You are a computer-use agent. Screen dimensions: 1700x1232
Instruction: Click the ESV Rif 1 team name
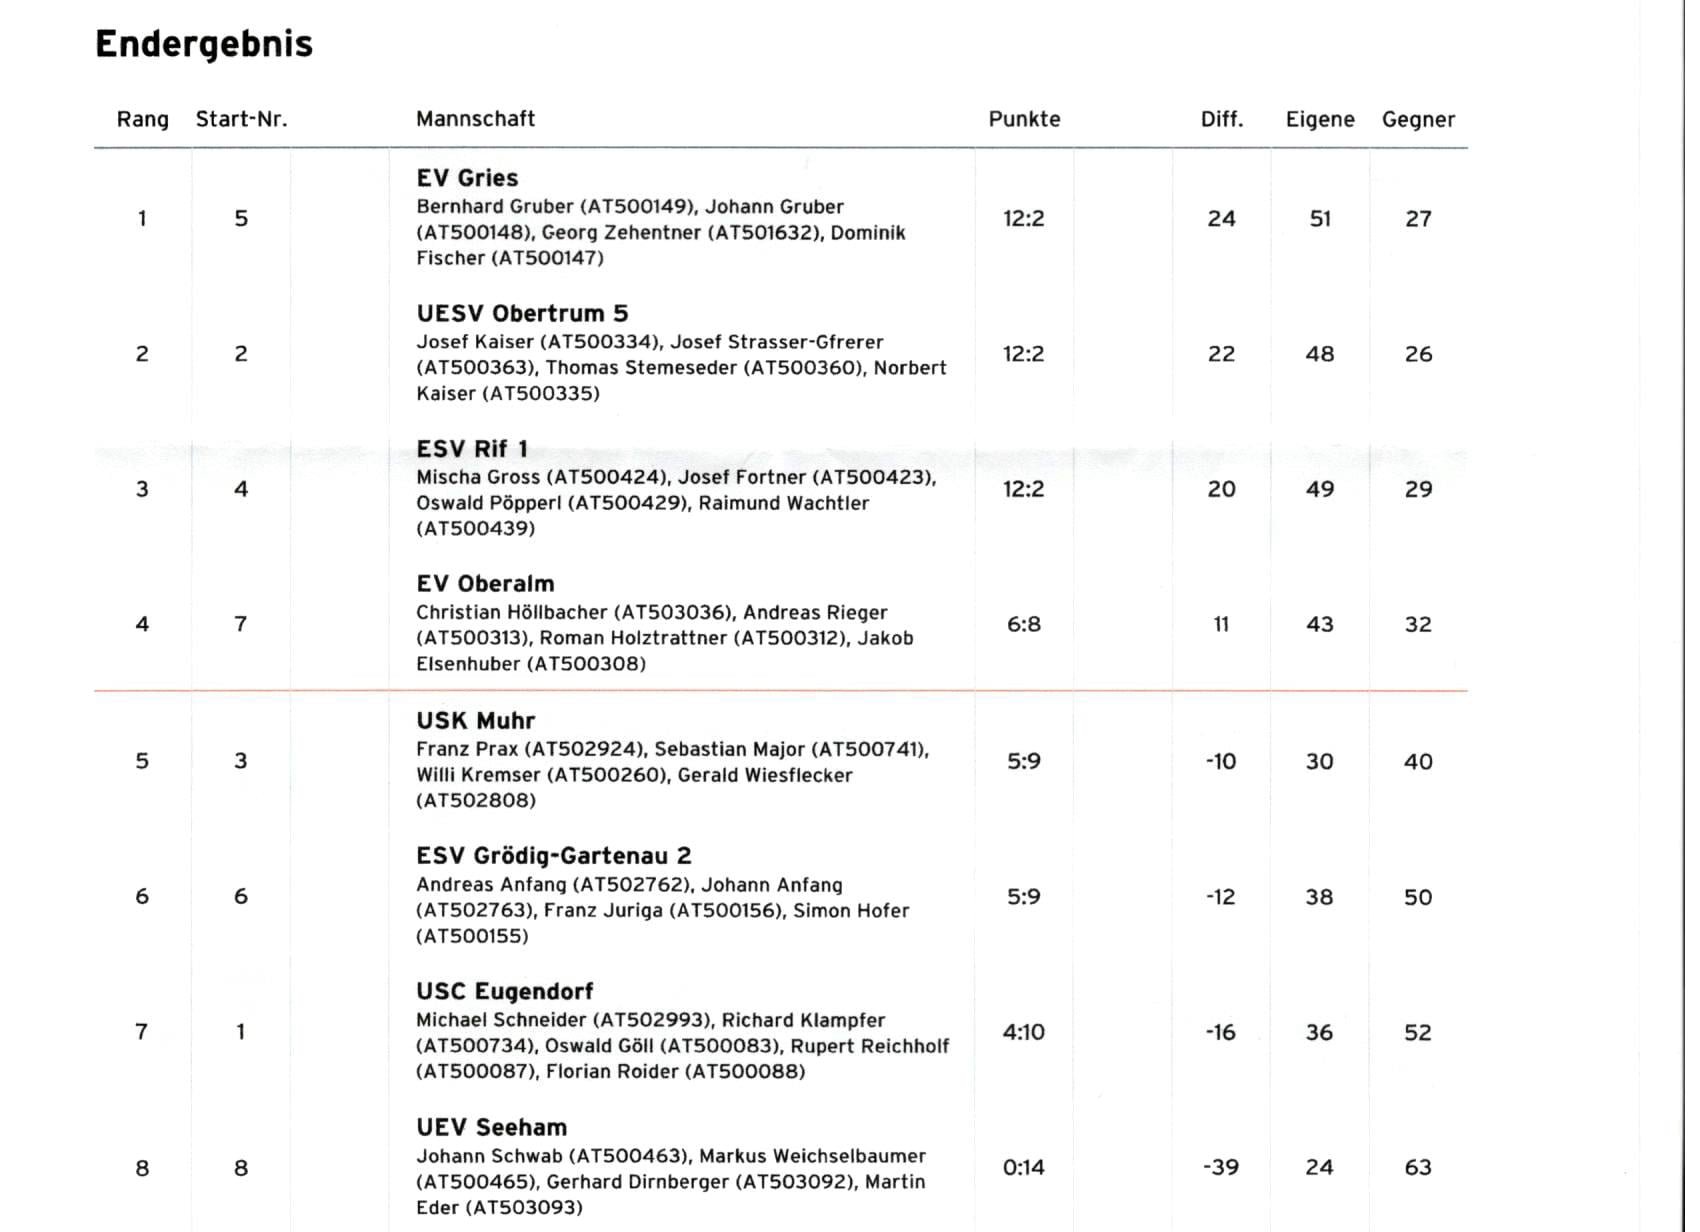point(472,449)
